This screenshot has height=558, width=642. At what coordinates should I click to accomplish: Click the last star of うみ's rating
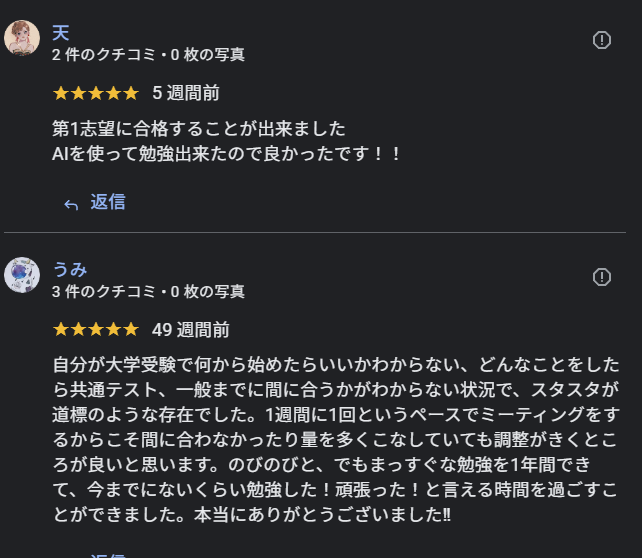129,329
